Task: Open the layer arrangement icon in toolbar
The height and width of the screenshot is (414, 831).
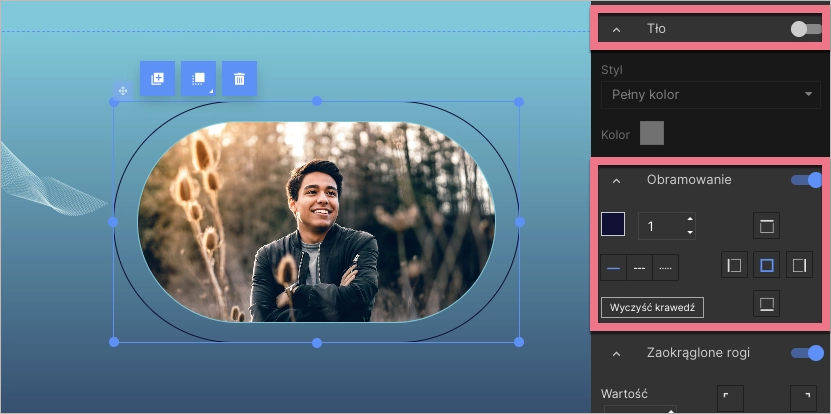Action: pyautogui.click(x=198, y=78)
